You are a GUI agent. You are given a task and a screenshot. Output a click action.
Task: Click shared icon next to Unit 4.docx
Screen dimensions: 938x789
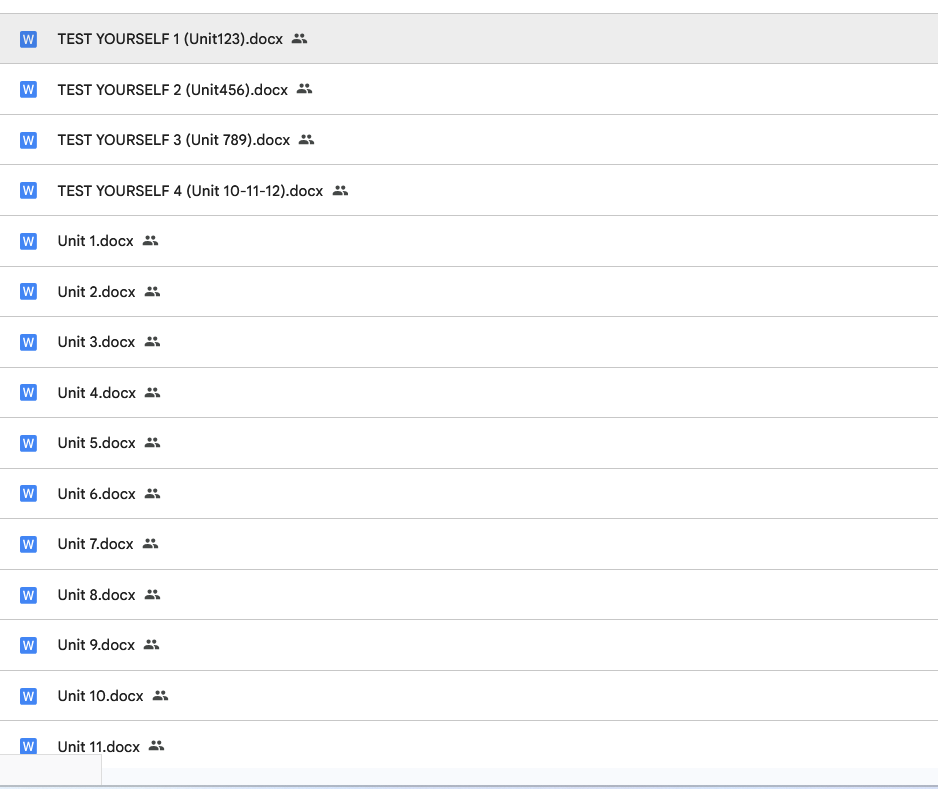[x=152, y=393]
